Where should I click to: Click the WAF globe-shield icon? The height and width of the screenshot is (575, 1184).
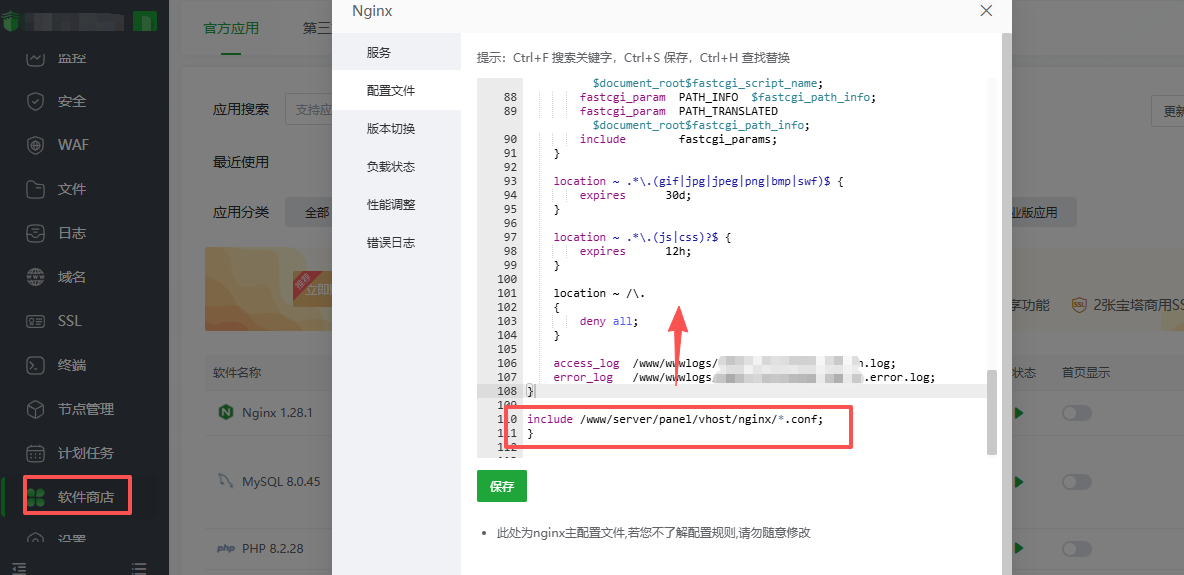pyautogui.click(x=35, y=145)
